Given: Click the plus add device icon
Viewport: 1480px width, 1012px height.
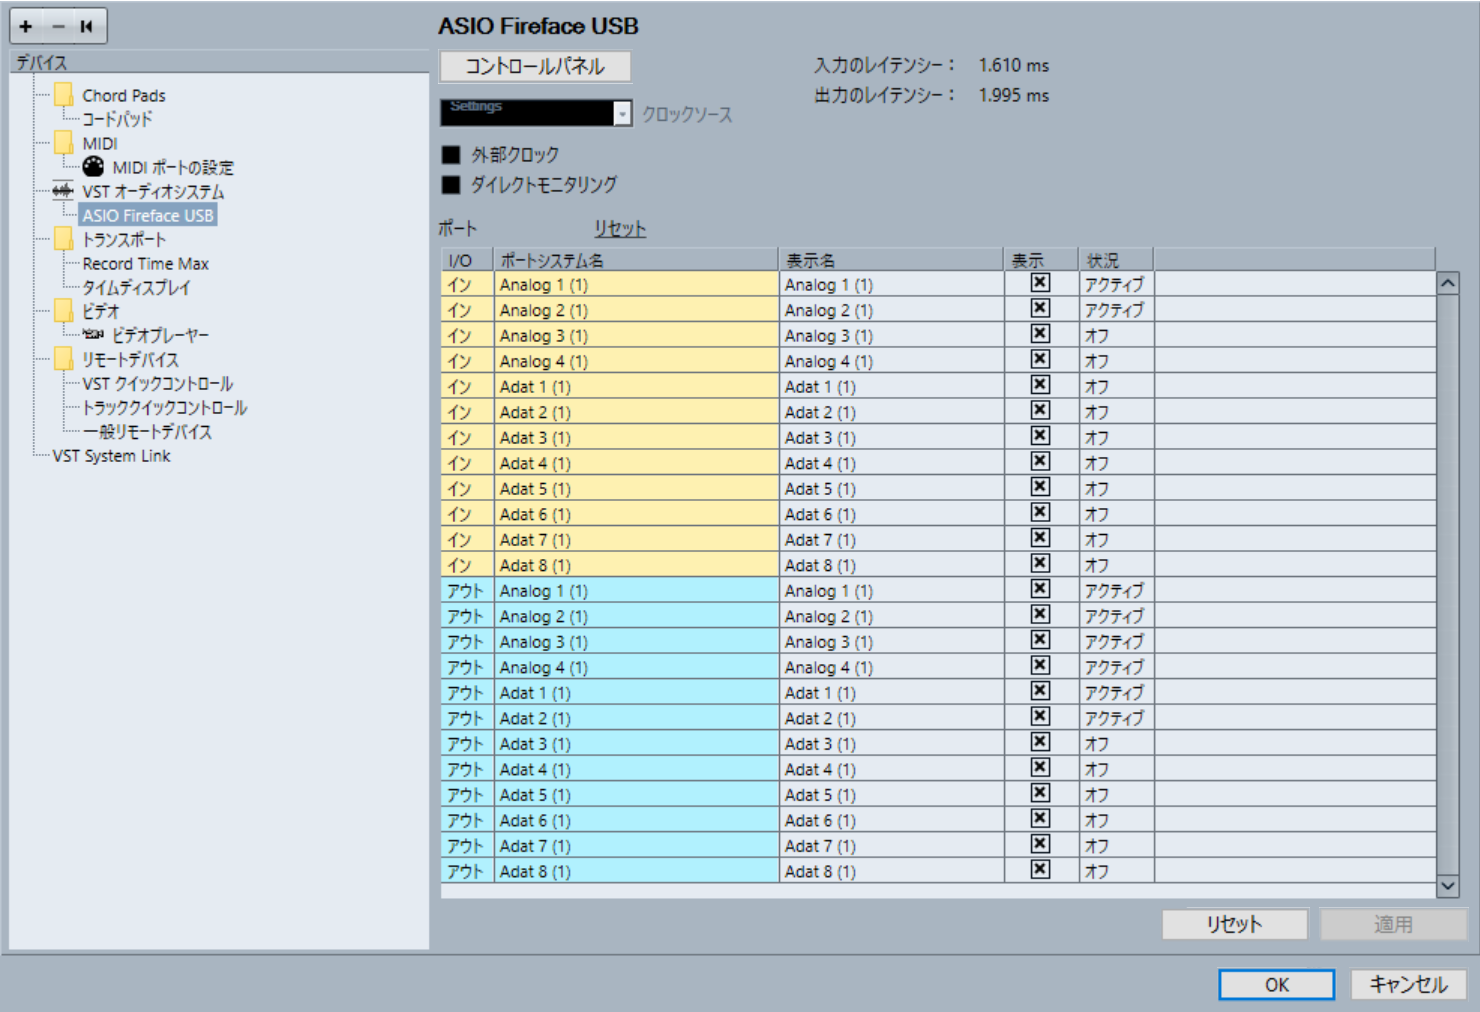Looking at the screenshot, I should point(26,27).
